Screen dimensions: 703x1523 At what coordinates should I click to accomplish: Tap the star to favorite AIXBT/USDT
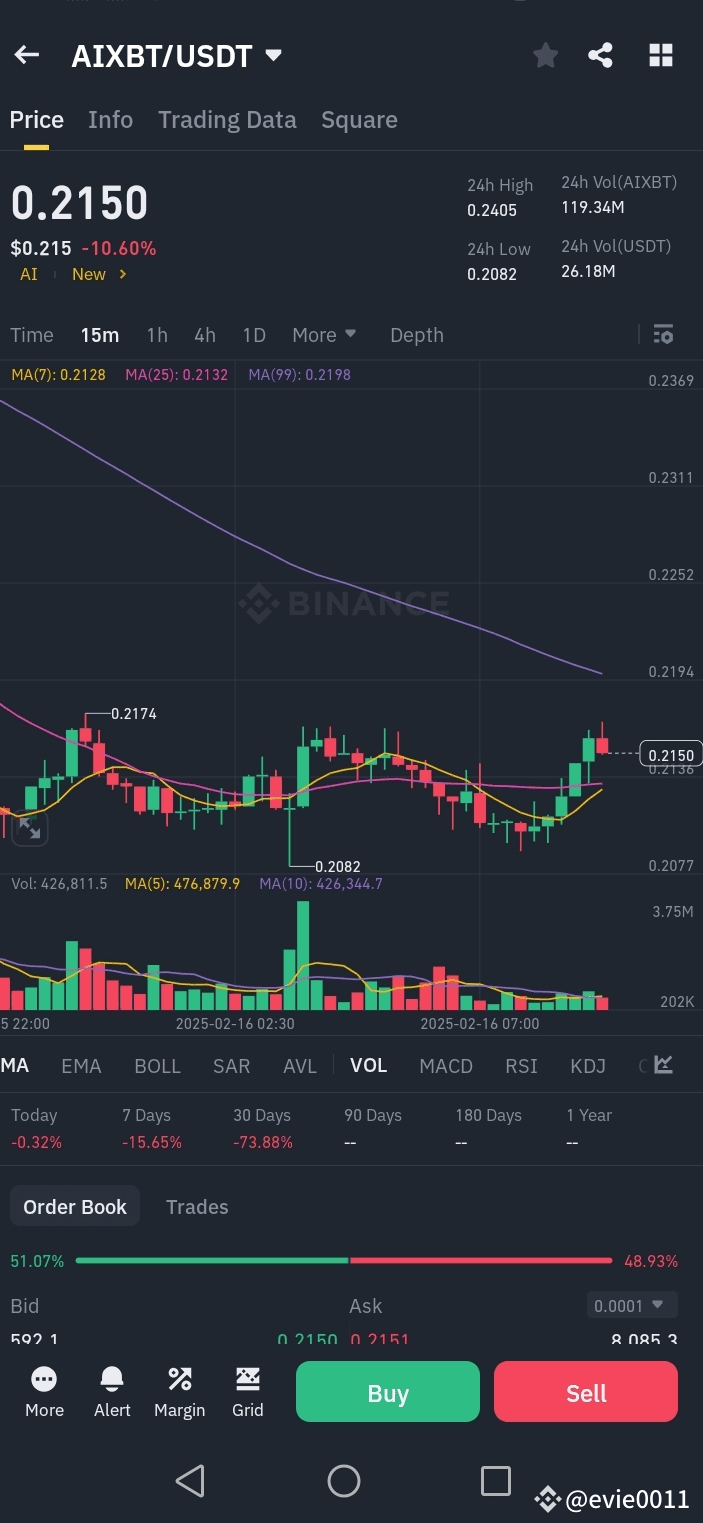tap(545, 55)
